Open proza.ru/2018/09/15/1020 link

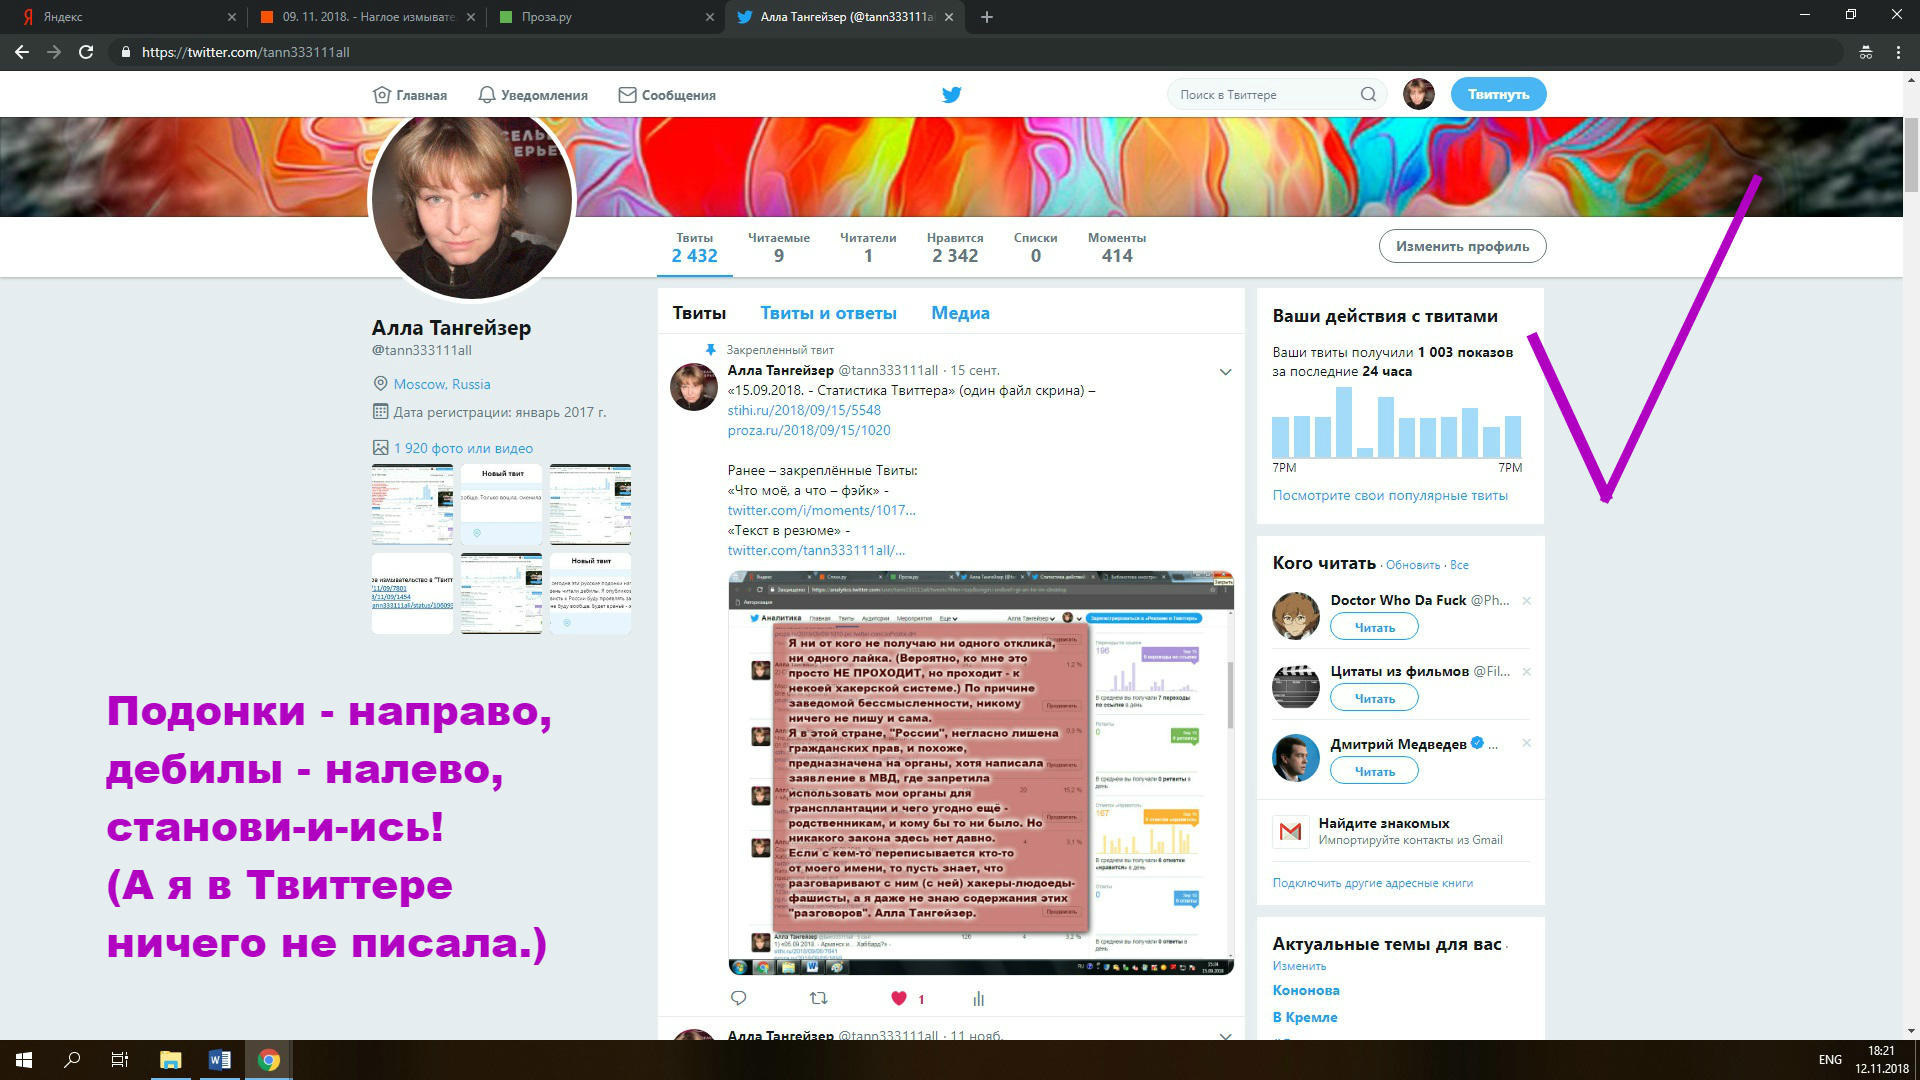809,430
